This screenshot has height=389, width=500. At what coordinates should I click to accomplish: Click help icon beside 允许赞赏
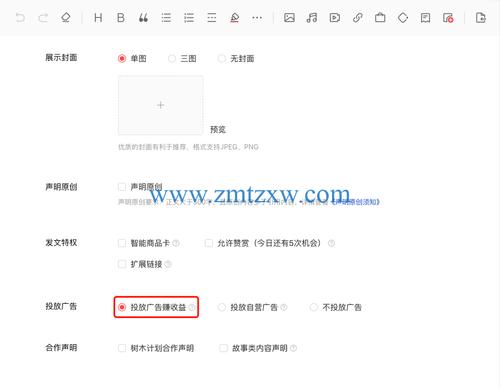click(331, 243)
